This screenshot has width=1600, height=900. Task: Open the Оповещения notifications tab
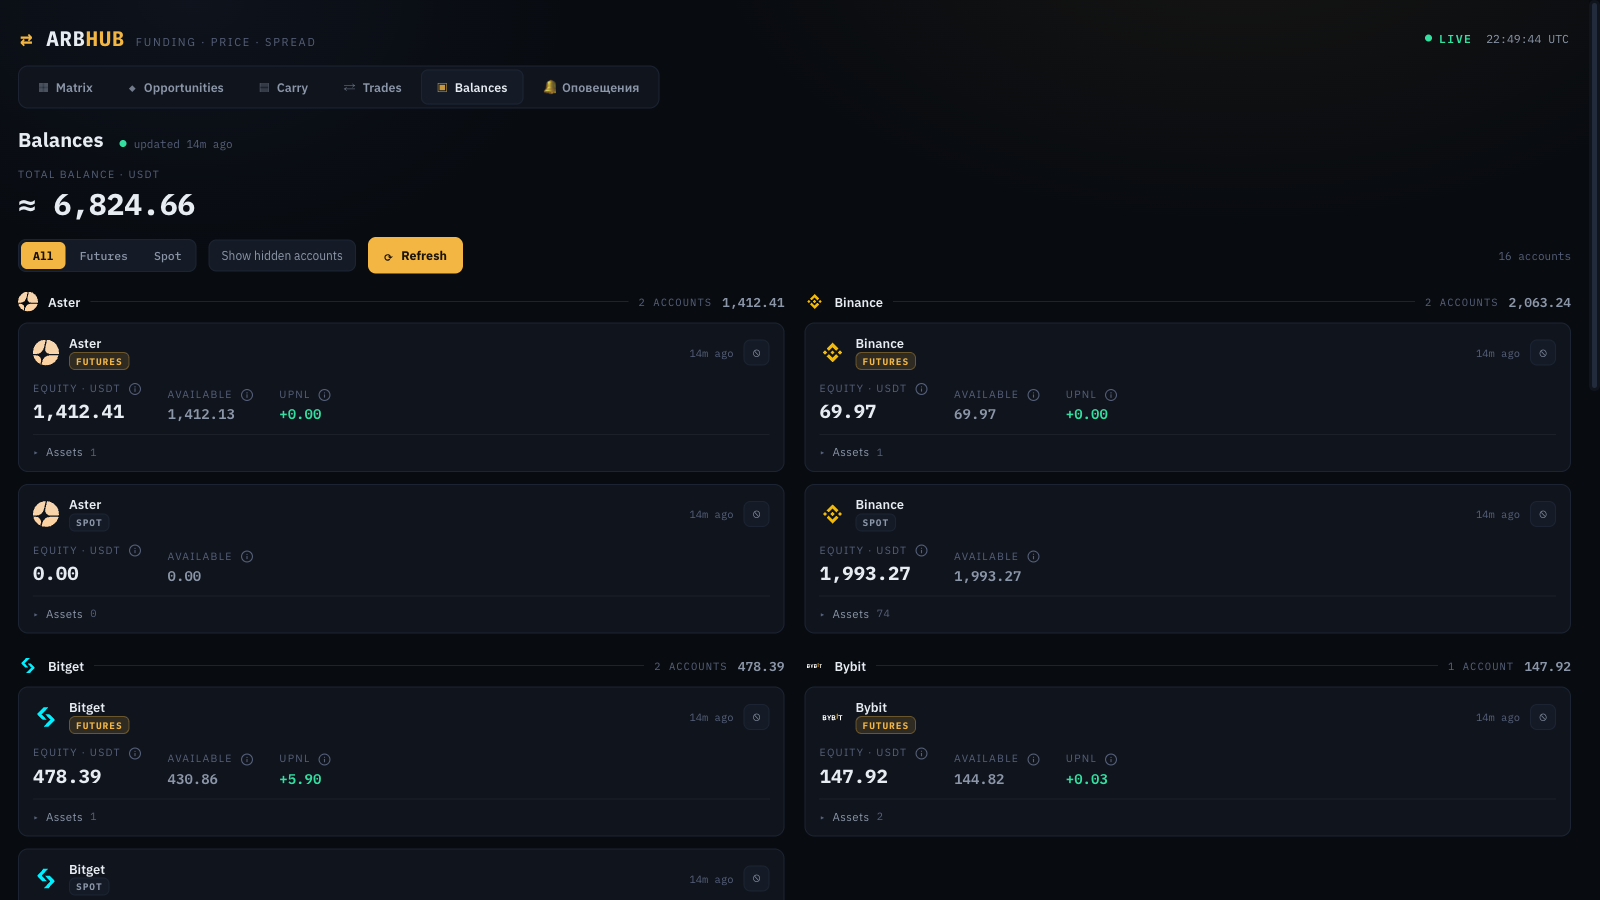pos(591,88)
